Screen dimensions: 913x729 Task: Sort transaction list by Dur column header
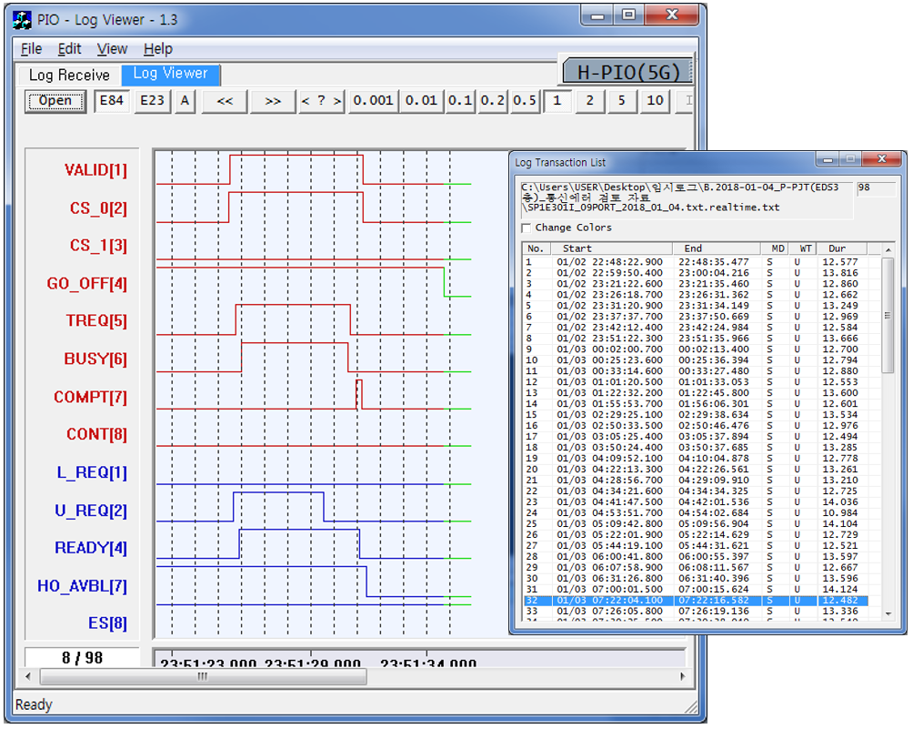[x=837, y=248]
